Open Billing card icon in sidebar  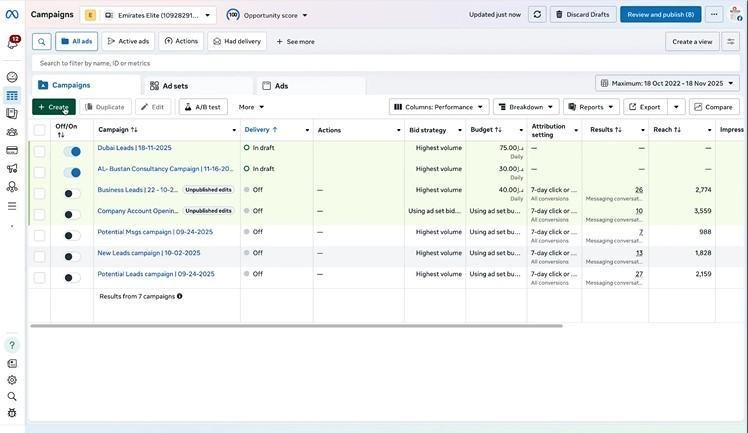[x=12, y=151]
